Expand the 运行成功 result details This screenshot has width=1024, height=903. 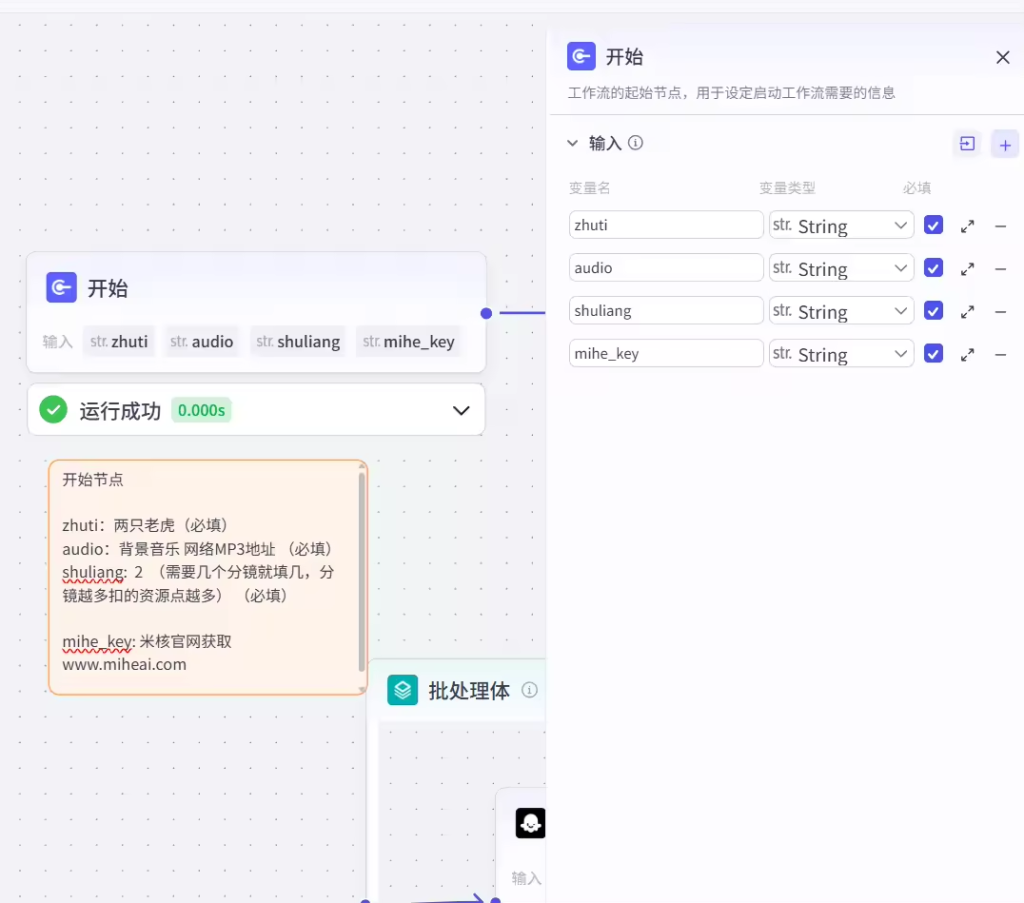pos(461,410)
